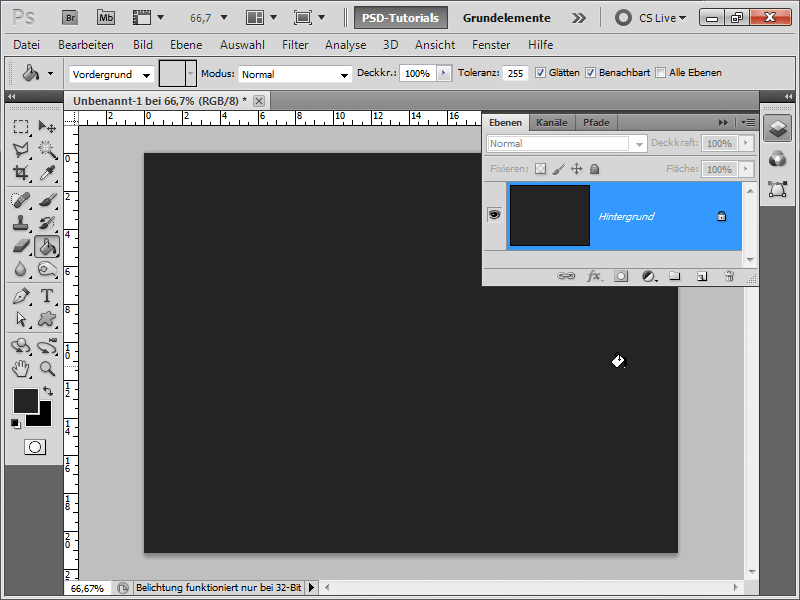800x600 pixels.
Task: Select the Type tool
Action: pos(47,296)
